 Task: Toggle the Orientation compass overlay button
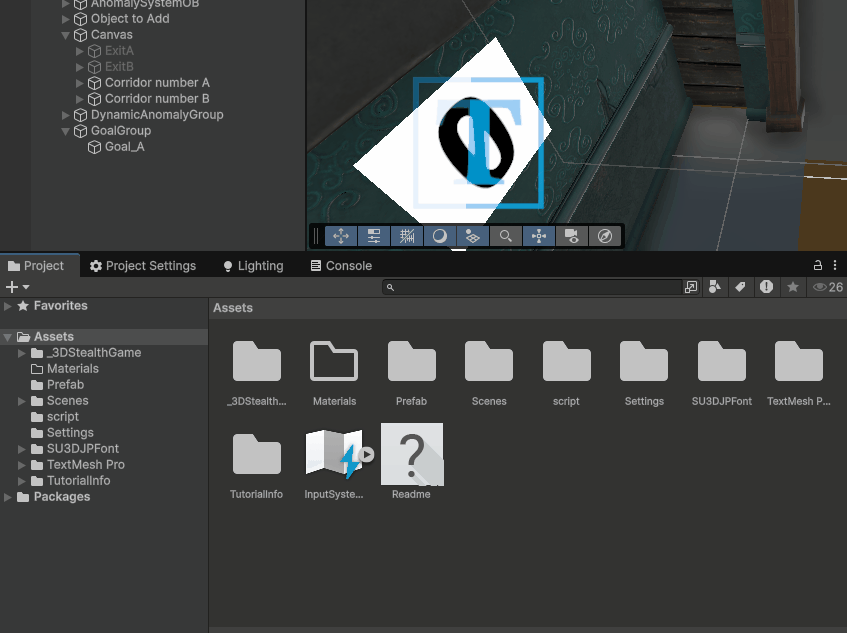click(604, 237)
